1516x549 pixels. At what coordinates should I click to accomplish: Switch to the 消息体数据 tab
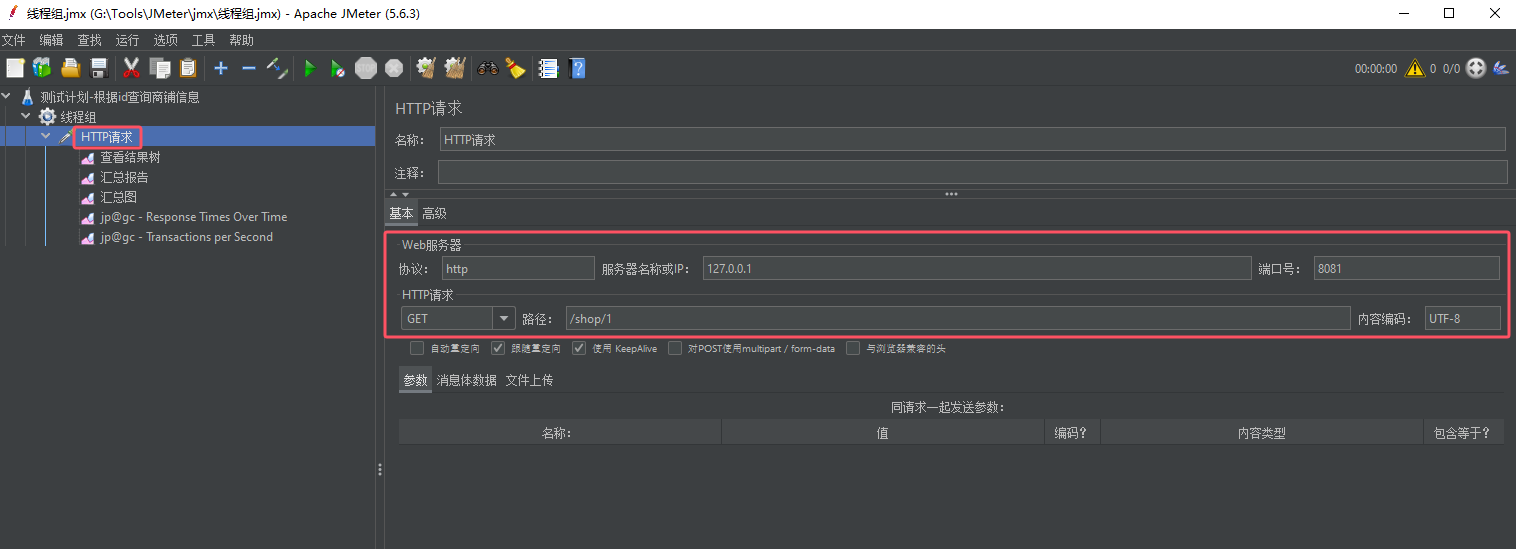click(x=467, y=380)
